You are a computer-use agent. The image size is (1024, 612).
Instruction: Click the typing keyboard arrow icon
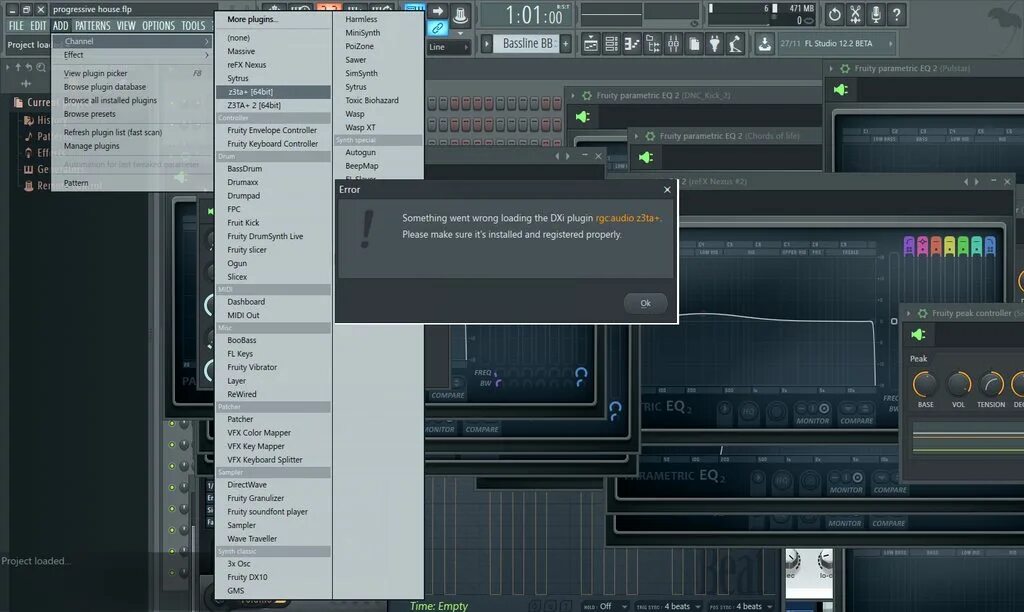pos(438,11)
